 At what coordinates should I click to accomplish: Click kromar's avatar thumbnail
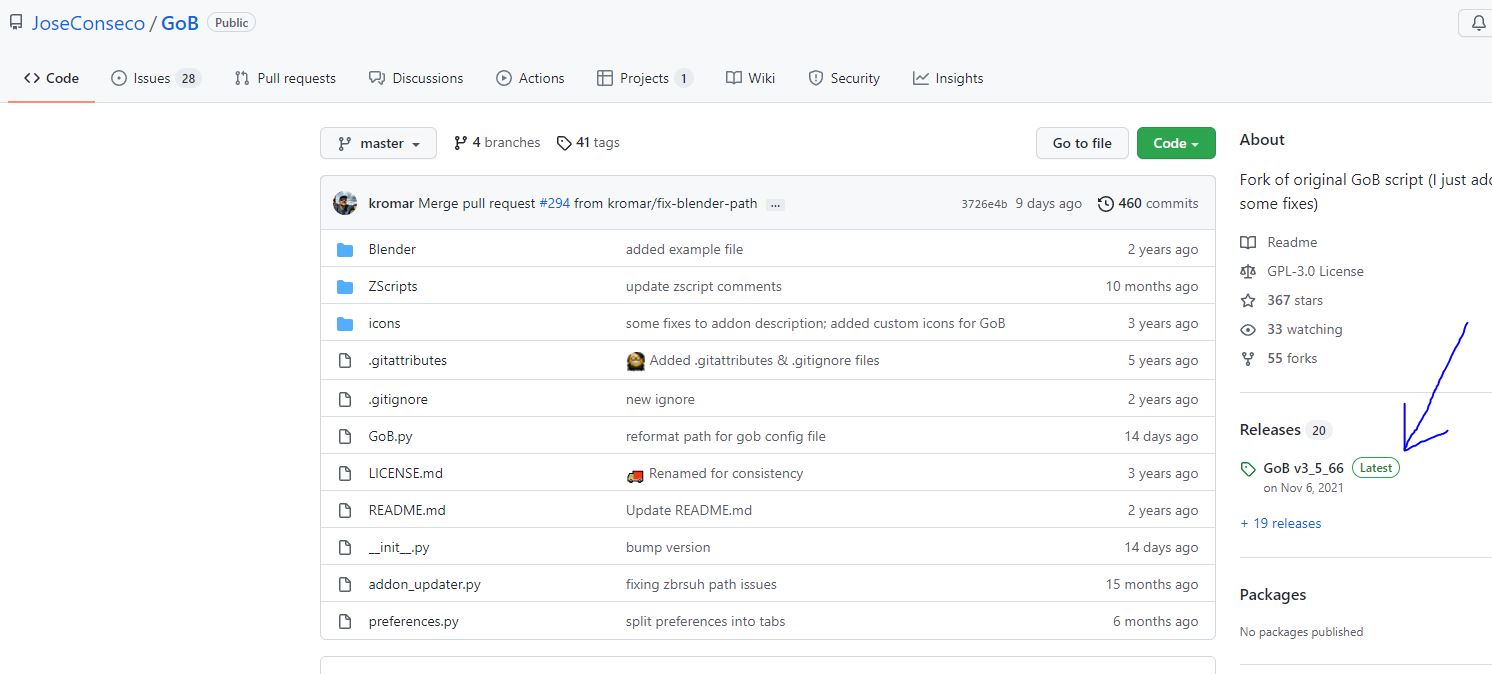point(344,203)
